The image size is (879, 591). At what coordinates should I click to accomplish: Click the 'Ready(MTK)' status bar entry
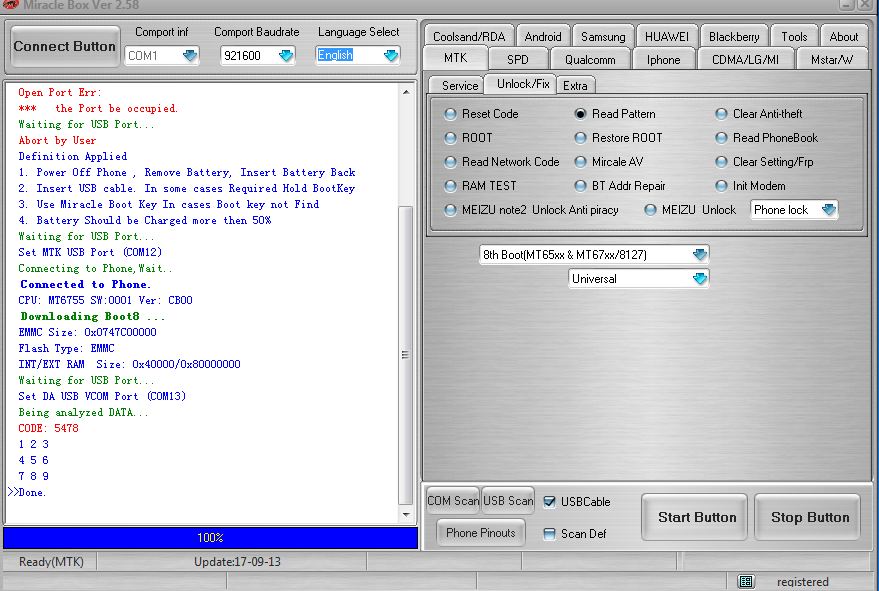51,562
